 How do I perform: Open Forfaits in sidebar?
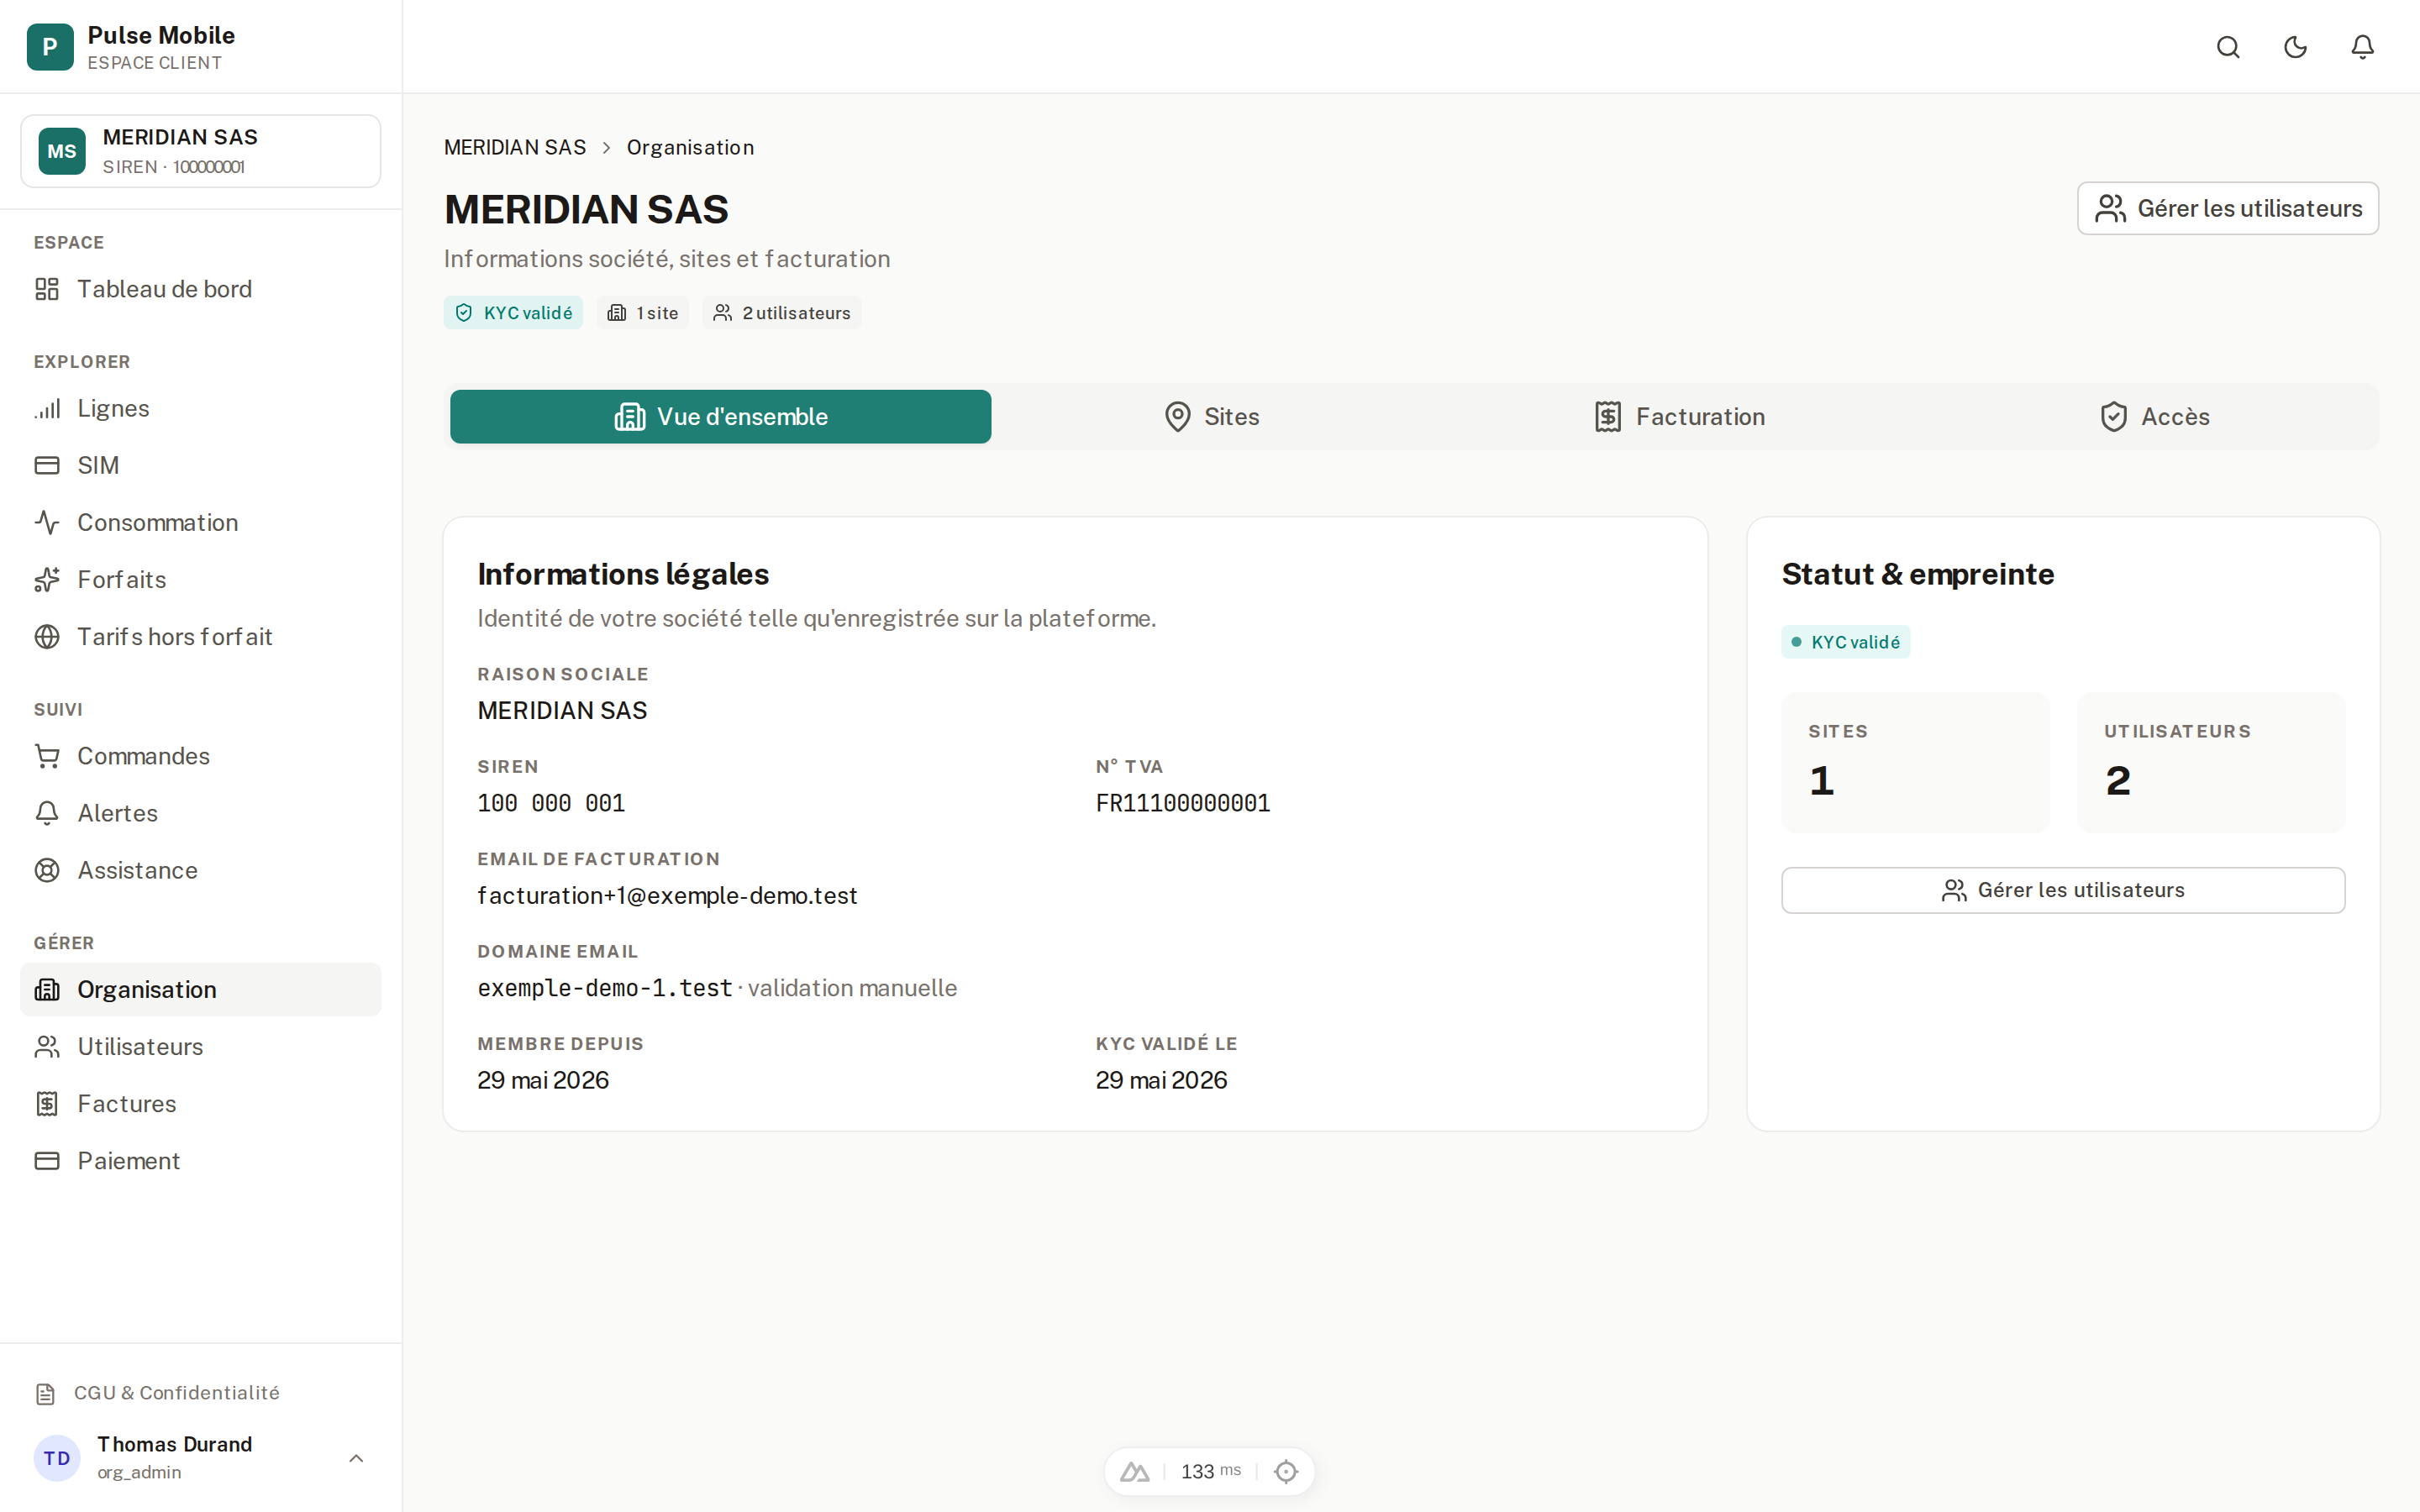coord(201,579)
